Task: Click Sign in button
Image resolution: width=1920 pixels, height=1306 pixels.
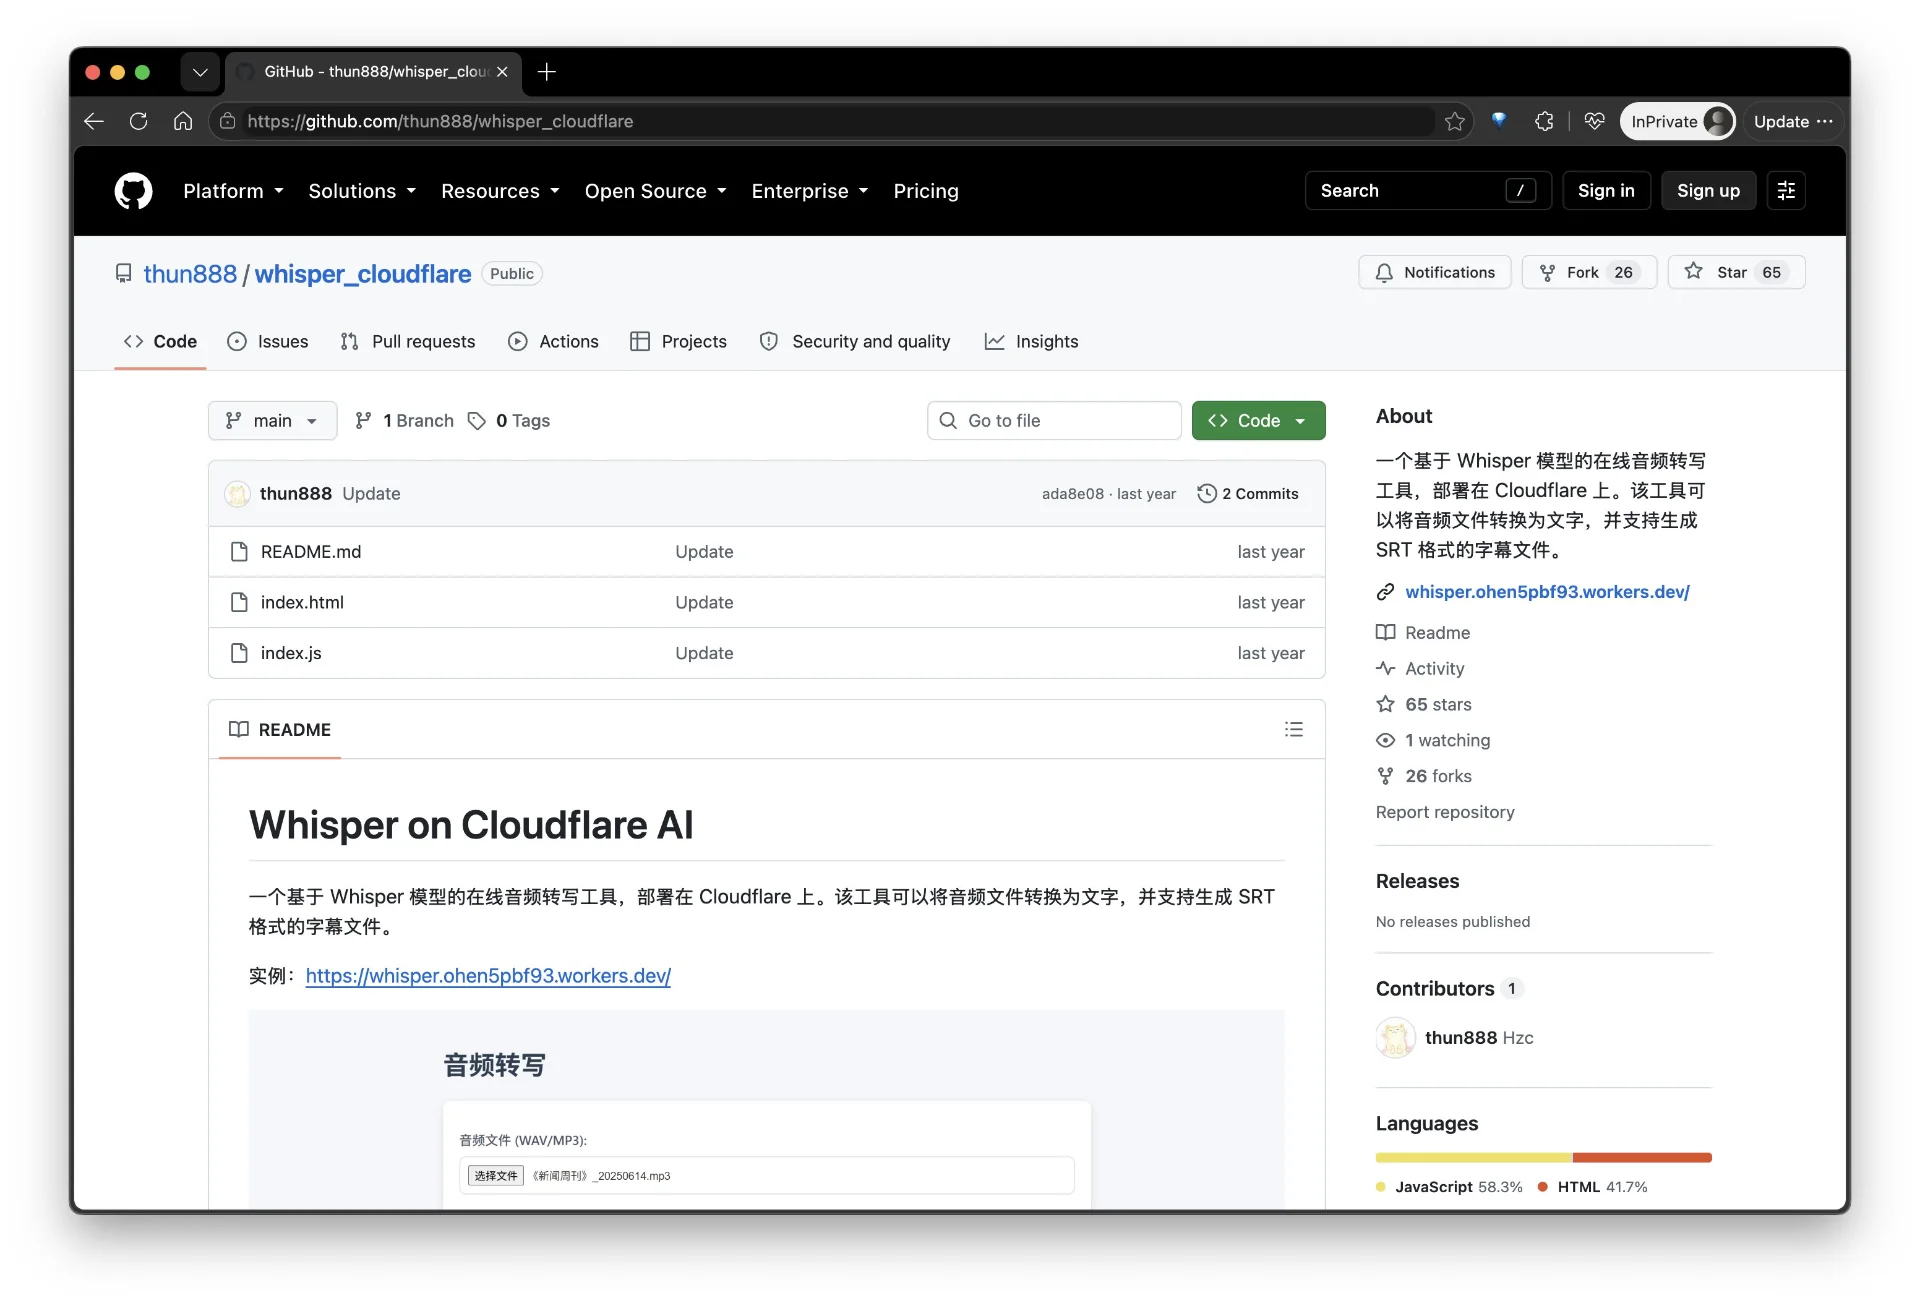Action: [1605, 191]
